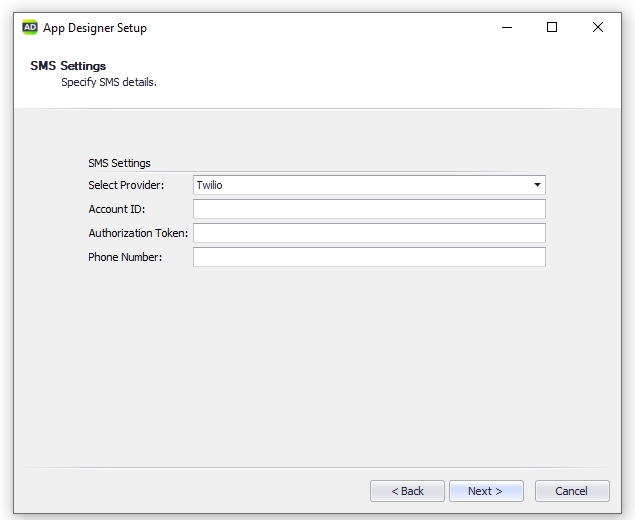Focus the Authorization Token input box
The width and height of the screenshot is (635, 520).
click(369, 233)
